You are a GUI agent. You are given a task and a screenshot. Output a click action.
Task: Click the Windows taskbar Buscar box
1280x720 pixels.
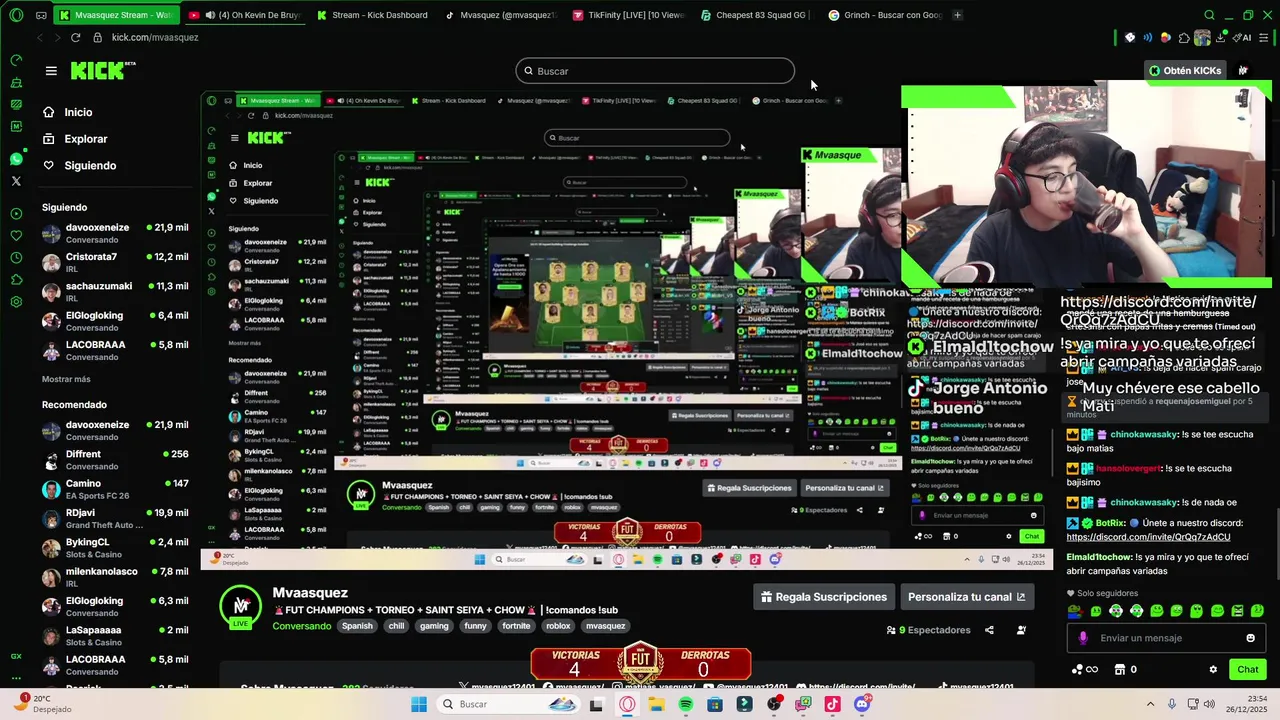pyautogui.click(x=510, y=704)
